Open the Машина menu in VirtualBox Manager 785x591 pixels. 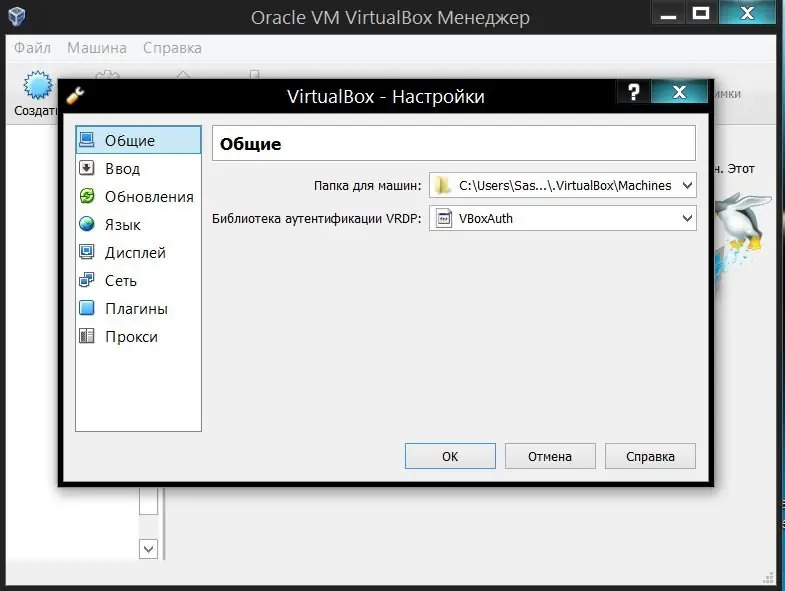click(97, 48)
